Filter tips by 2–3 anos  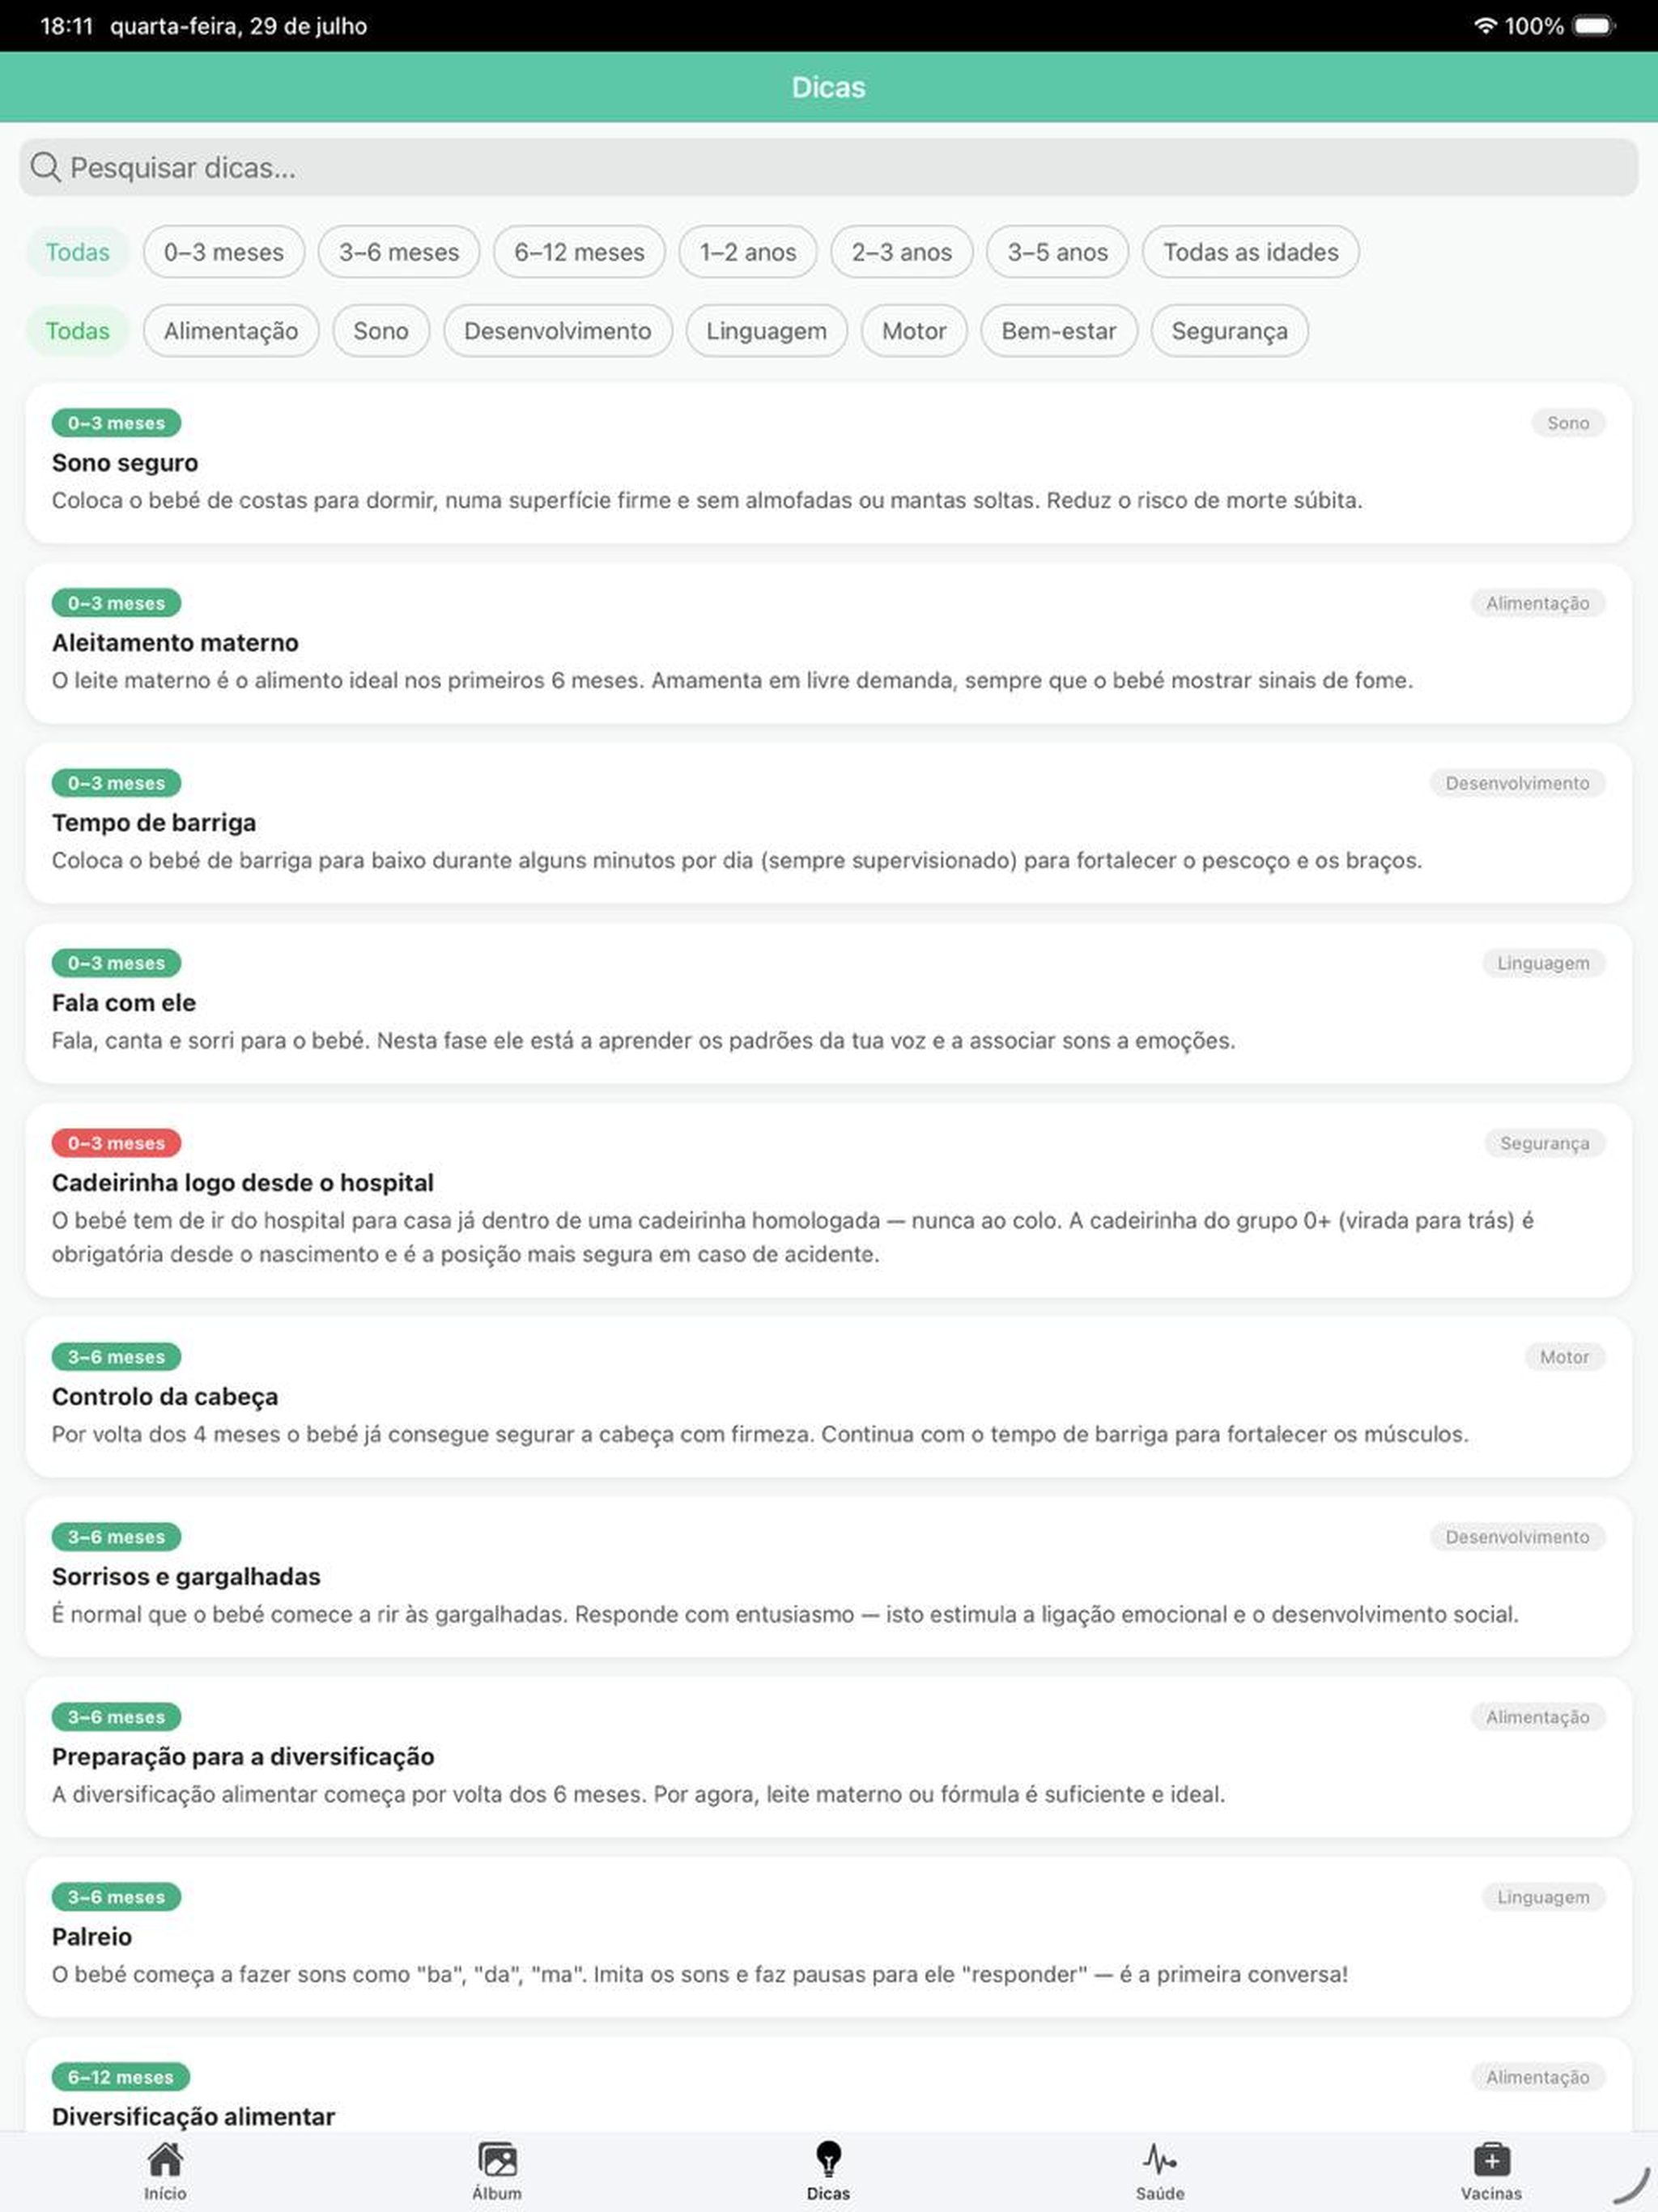click(x=902, y=252)
